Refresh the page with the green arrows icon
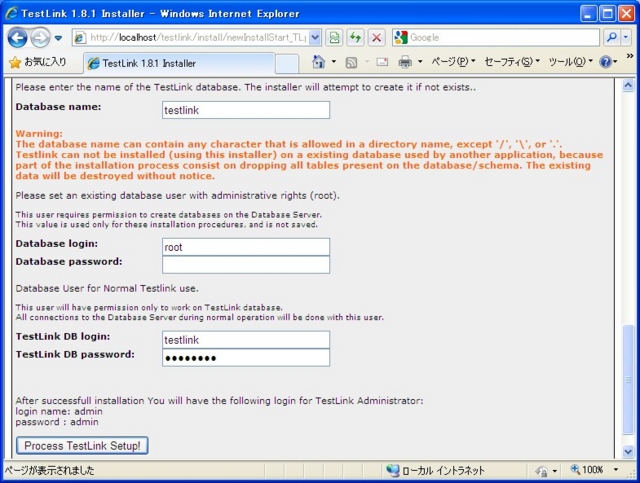640x483 pixels. (355, 38)
